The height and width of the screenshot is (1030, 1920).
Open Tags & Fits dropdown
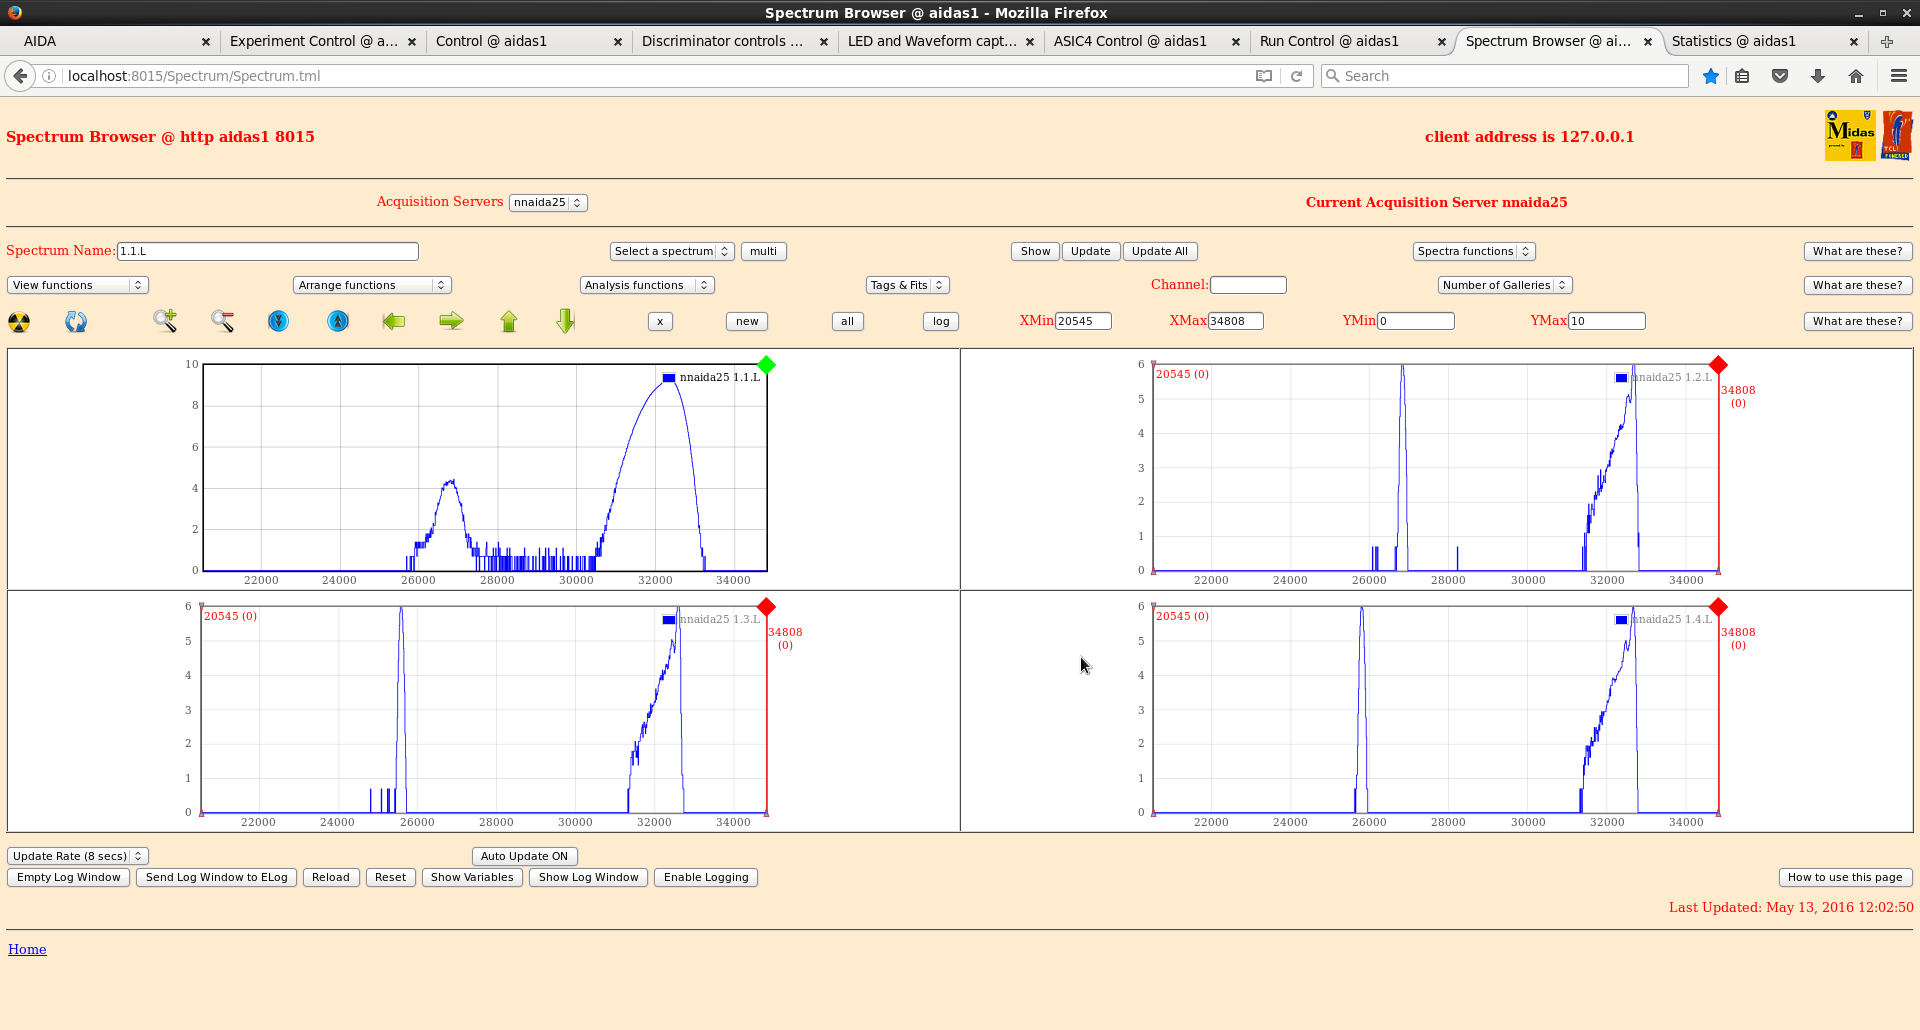click(x=907, y=285)
